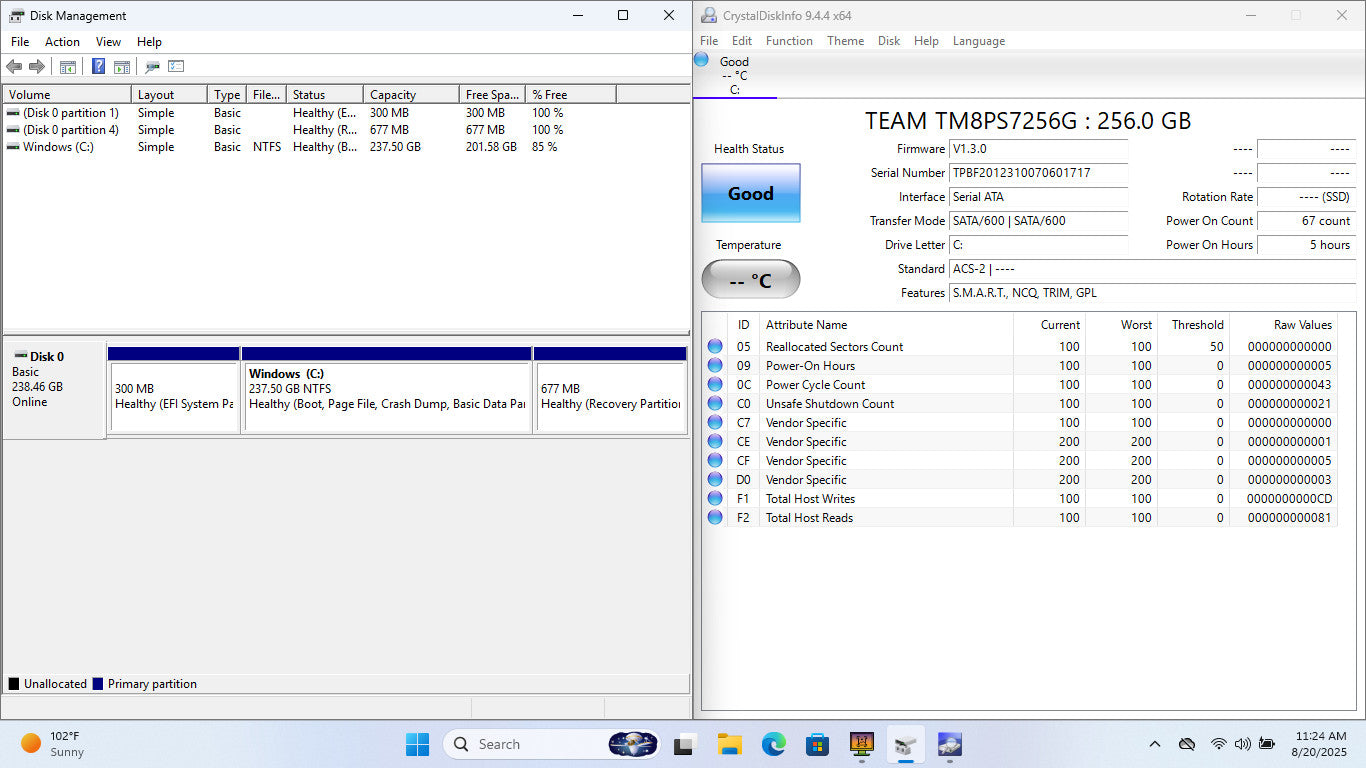The width and height of the screenshot is (1366, 768).
Task: Click the -- °C temperature button
Action: click(751, 279)
